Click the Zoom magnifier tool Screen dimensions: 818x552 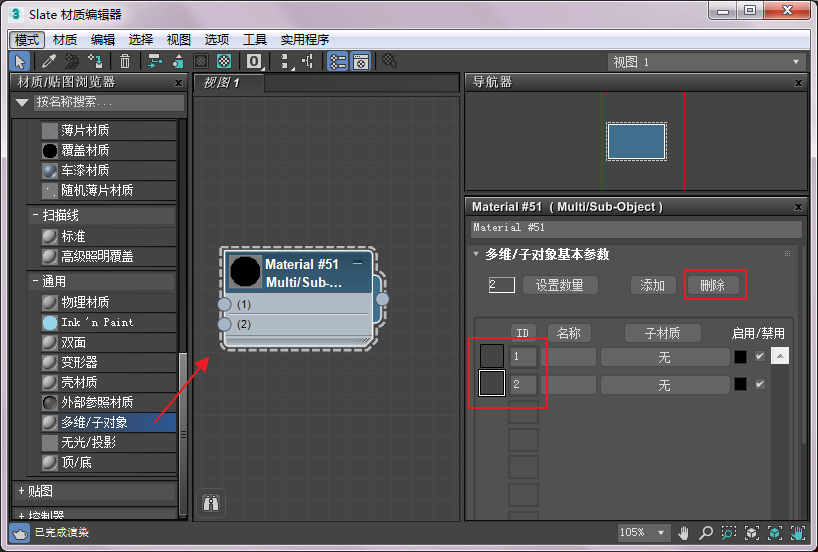click(x=706, y=533)
